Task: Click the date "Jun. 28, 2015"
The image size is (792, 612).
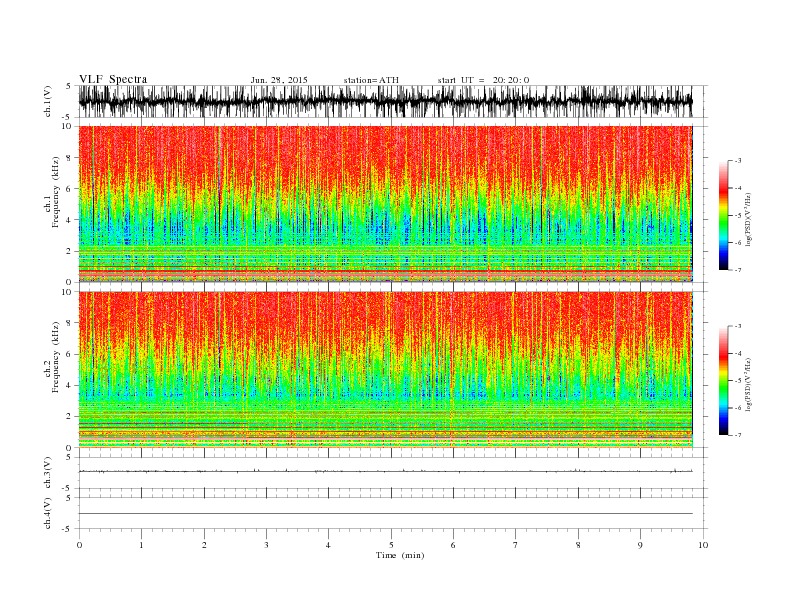Action: pos(279,80)
